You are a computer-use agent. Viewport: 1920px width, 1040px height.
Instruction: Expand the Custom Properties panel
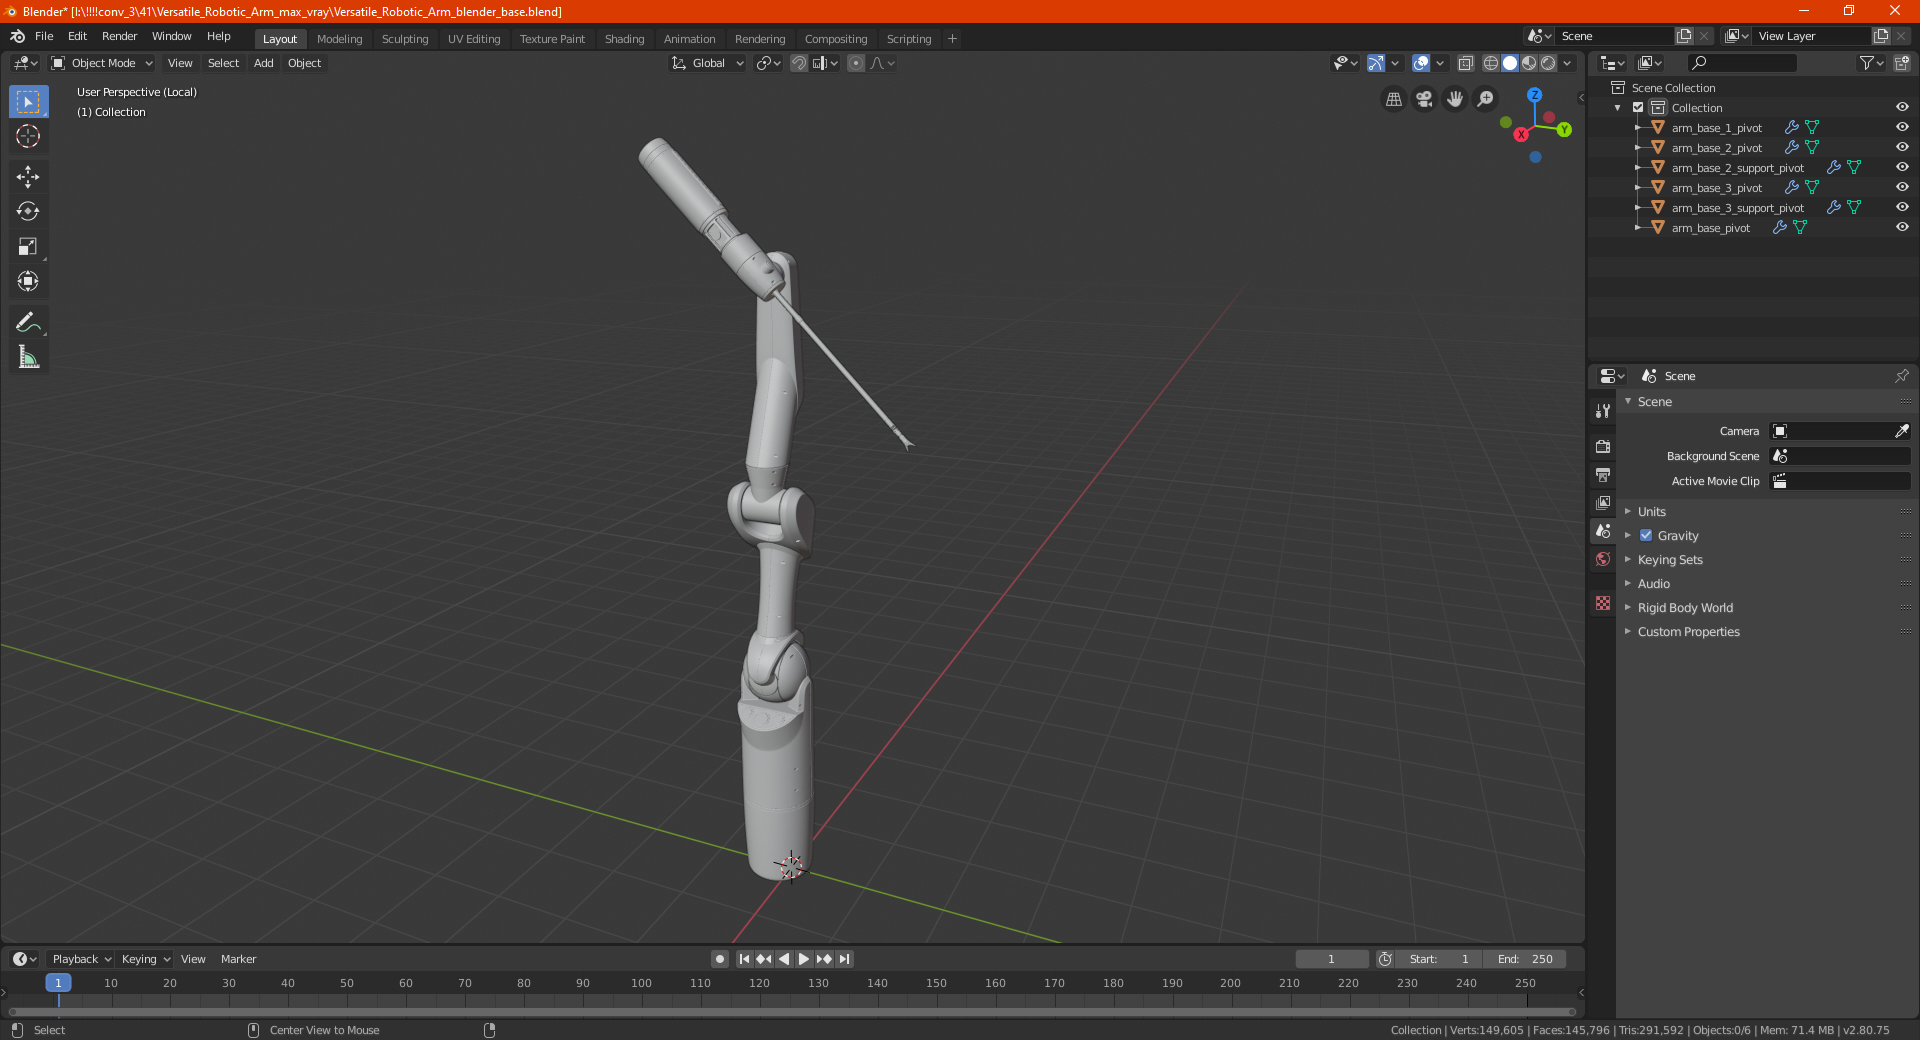click(x=1688, y=632)
